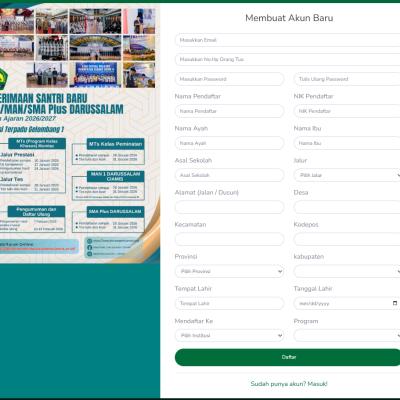
Task: Click the Jalur Tes text on poster
Action: [12, 179]
